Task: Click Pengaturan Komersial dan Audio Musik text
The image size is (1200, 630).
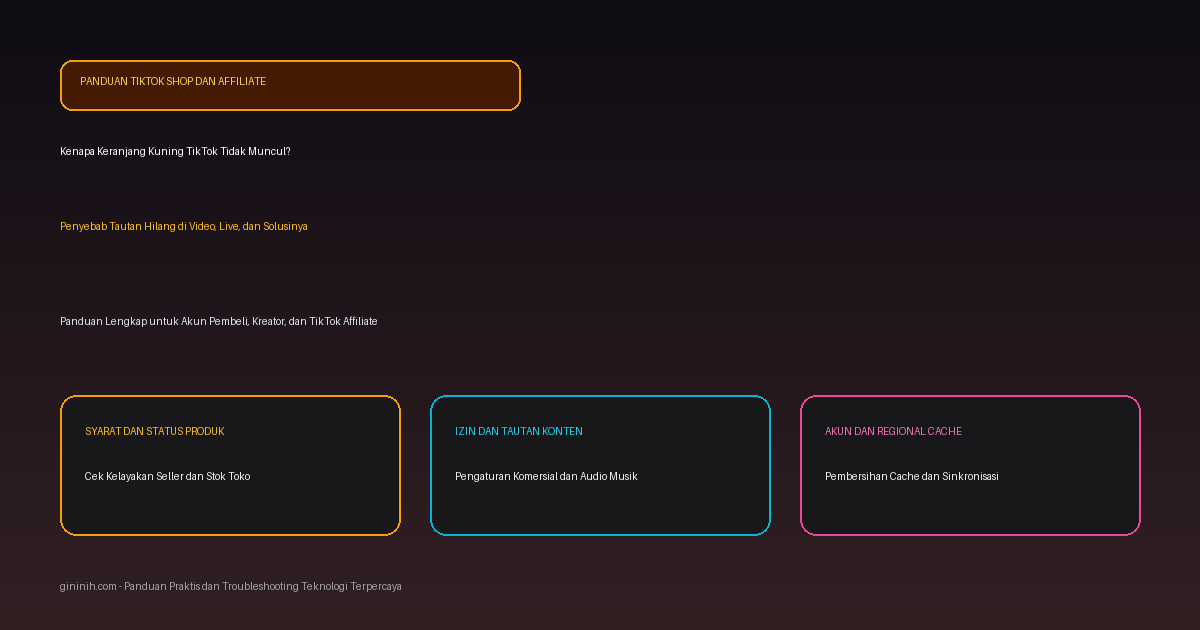Action: [546, 476]
